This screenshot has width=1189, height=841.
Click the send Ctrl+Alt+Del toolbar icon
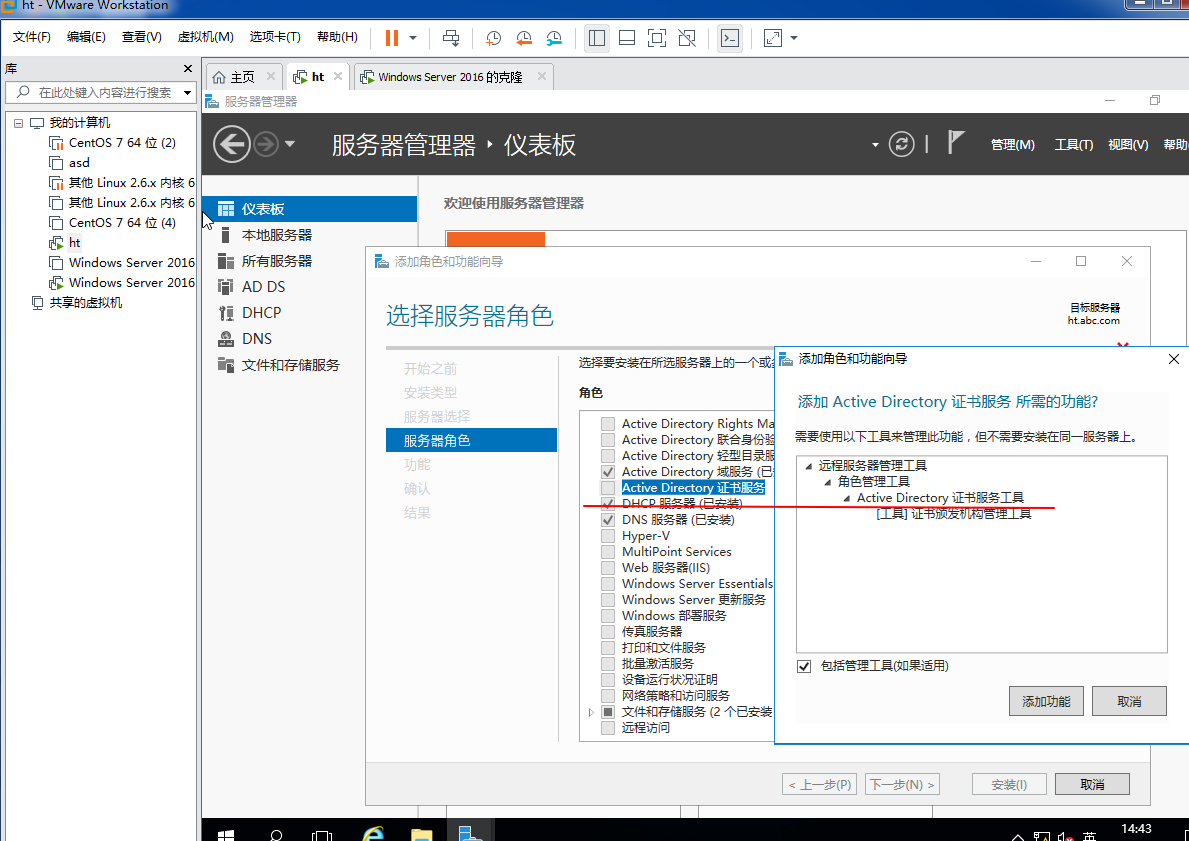coord(451,38)
